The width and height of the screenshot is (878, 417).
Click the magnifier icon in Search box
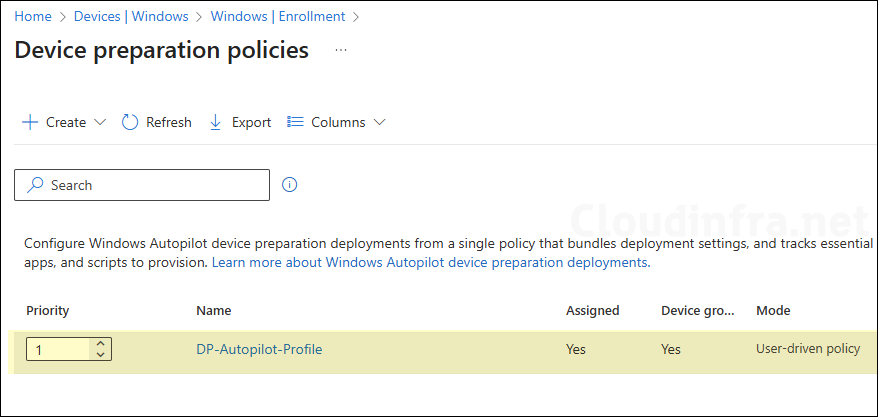(x=36, y=185)
